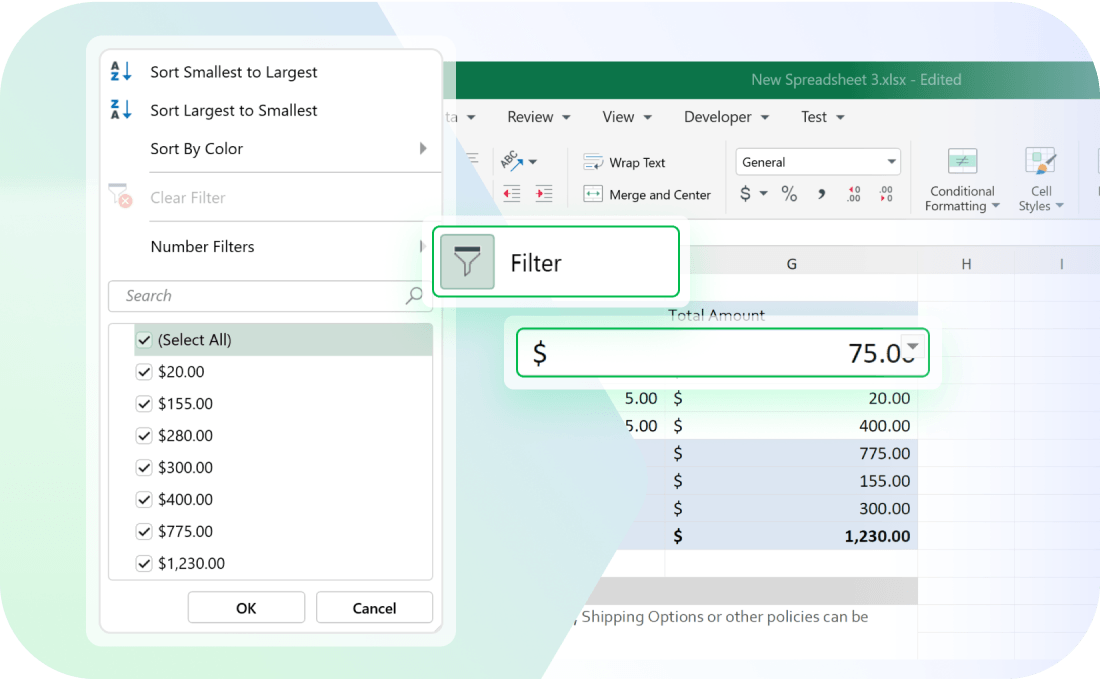Click the decrease indent icon
Viewport: 1100px width, 679px height.
pyautogui.click(x=512, y=194)
